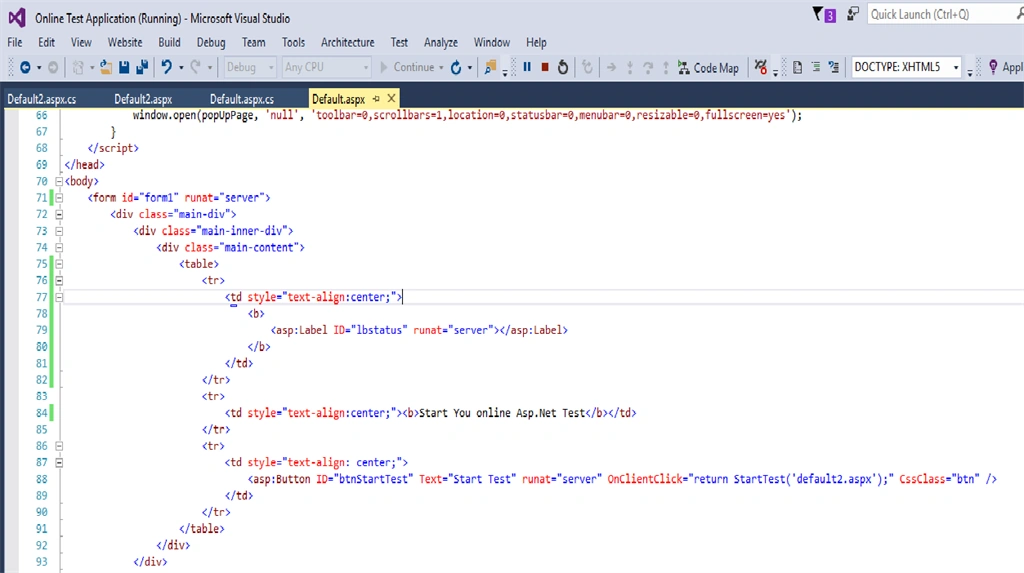Open Navigate Backward history dropdown
Viewport: 1024px width, 573px height.
(x=39, y=68)
